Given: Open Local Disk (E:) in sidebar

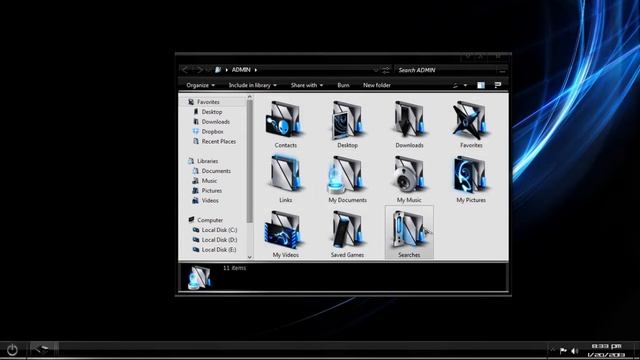Looking at the screenshot, I should tap(215, 250).
